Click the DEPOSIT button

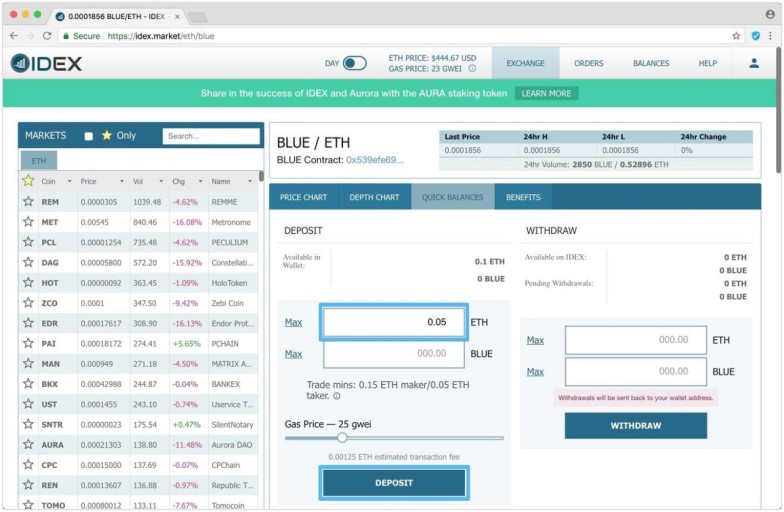[x=394, y=482]
